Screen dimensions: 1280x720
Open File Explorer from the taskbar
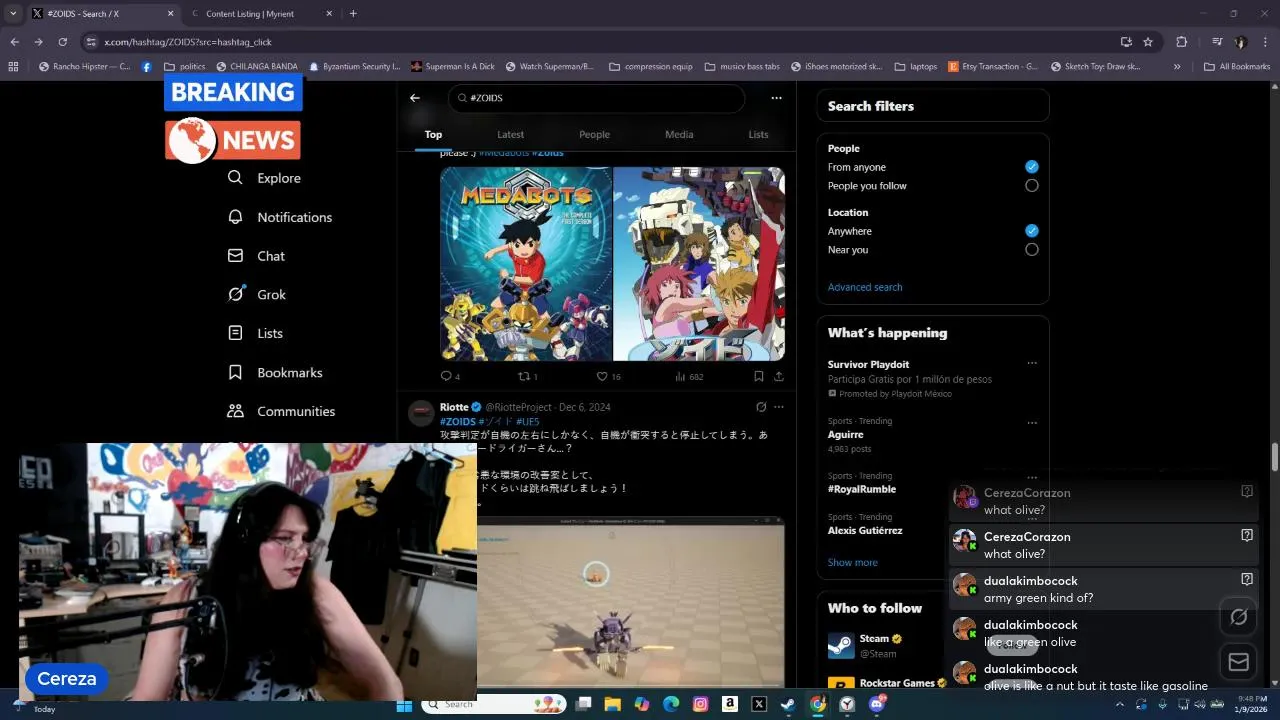pyautogui.click(x=613, y=704)
